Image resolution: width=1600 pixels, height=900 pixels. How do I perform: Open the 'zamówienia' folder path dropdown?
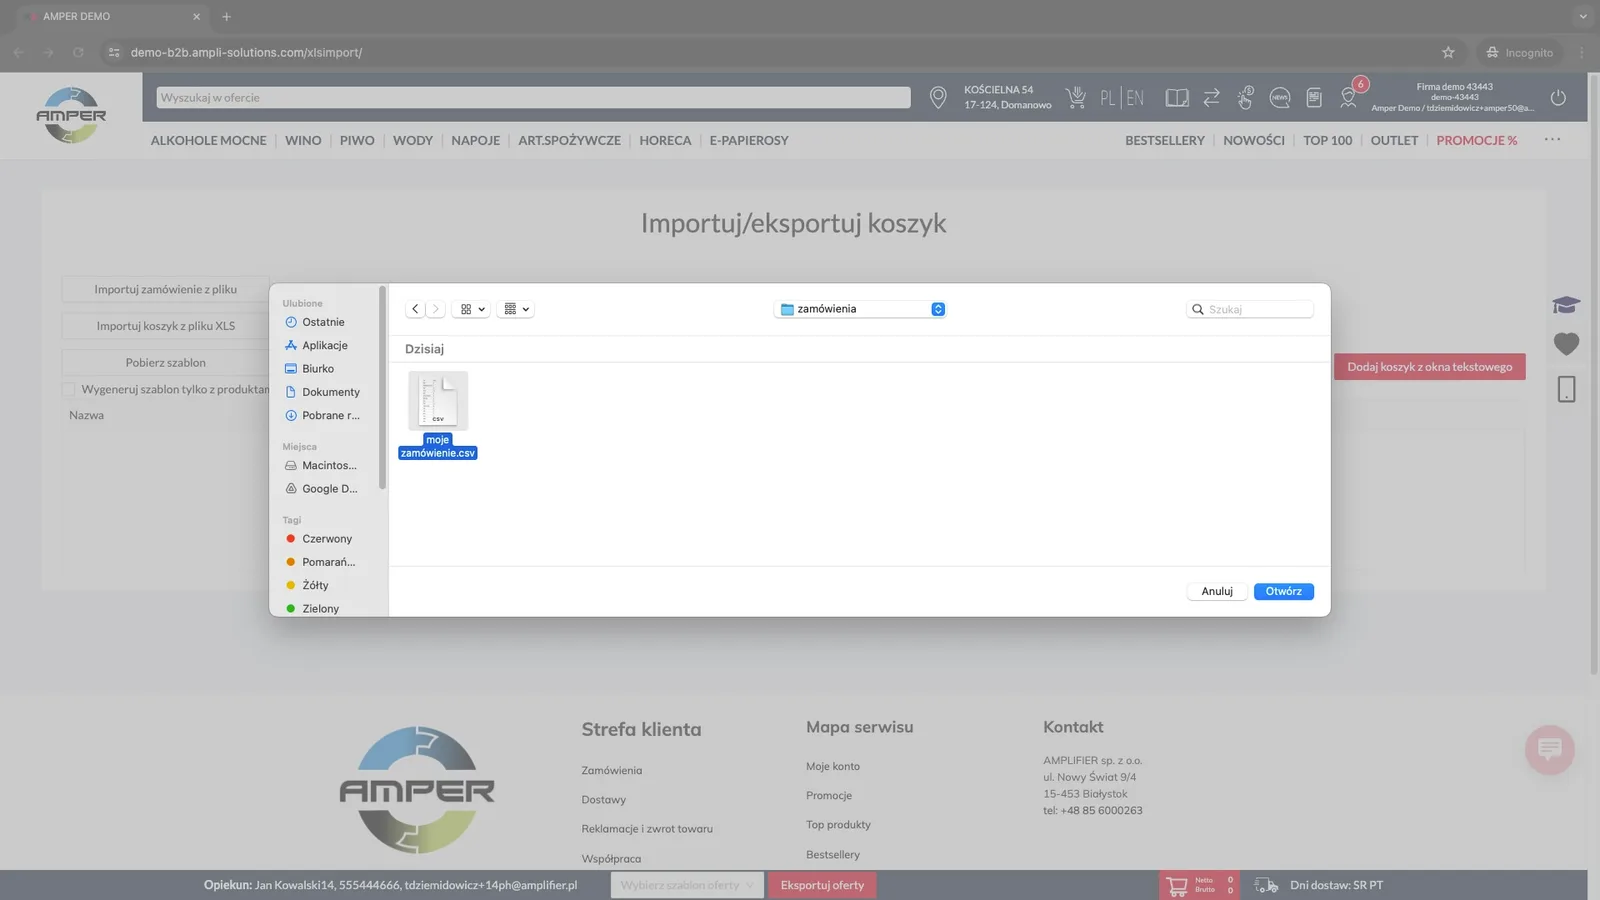[860, 309]
